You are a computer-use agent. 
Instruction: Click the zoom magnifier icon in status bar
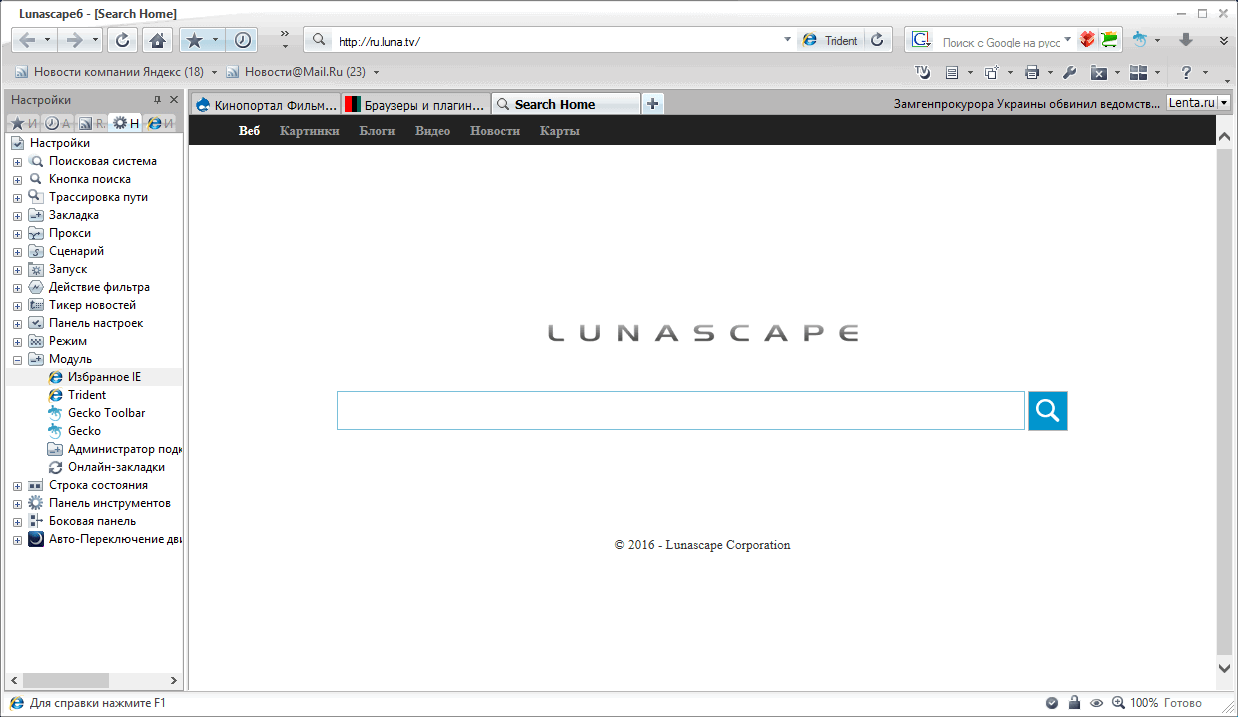[x=1118, y=703]
